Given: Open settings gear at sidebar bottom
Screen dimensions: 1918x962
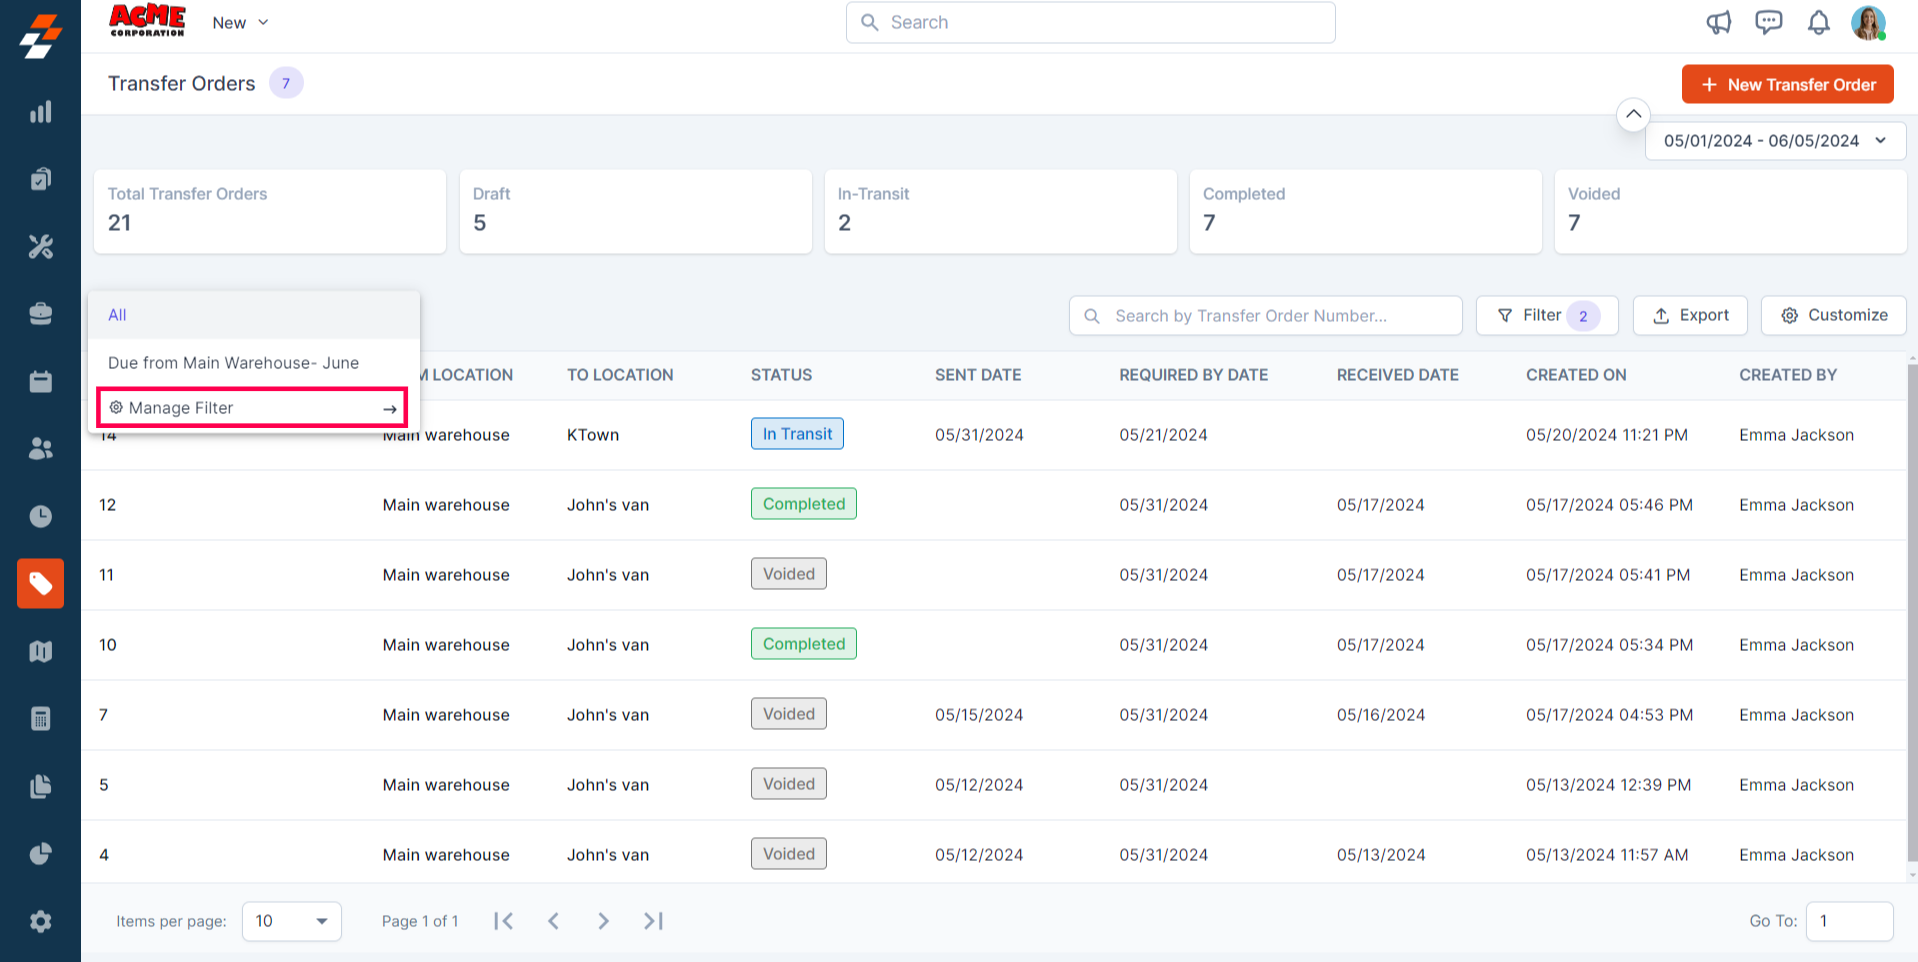Looking at the screenshot, I should pos(40,921).
